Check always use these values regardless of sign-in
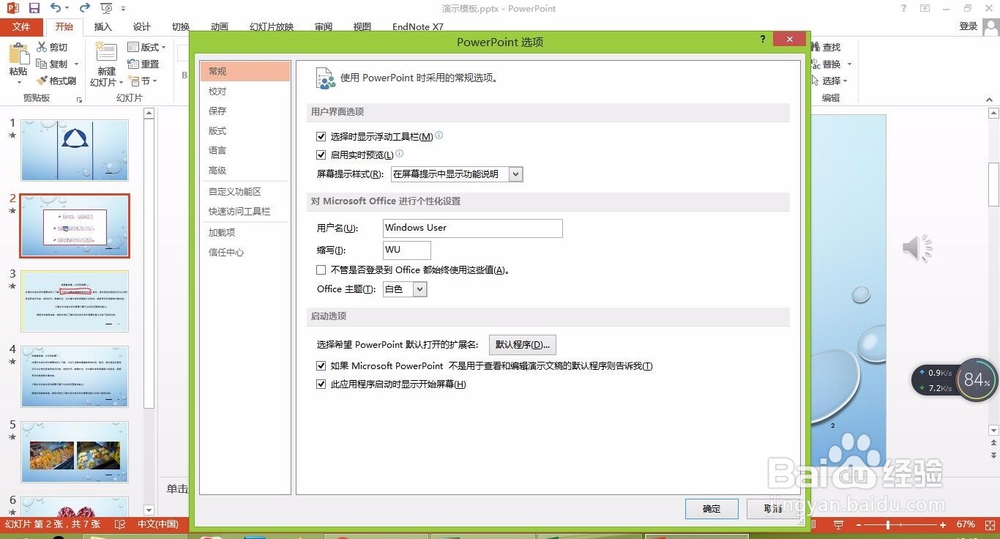The height and width of the screenshot is (539, 1000). point(321,270)
